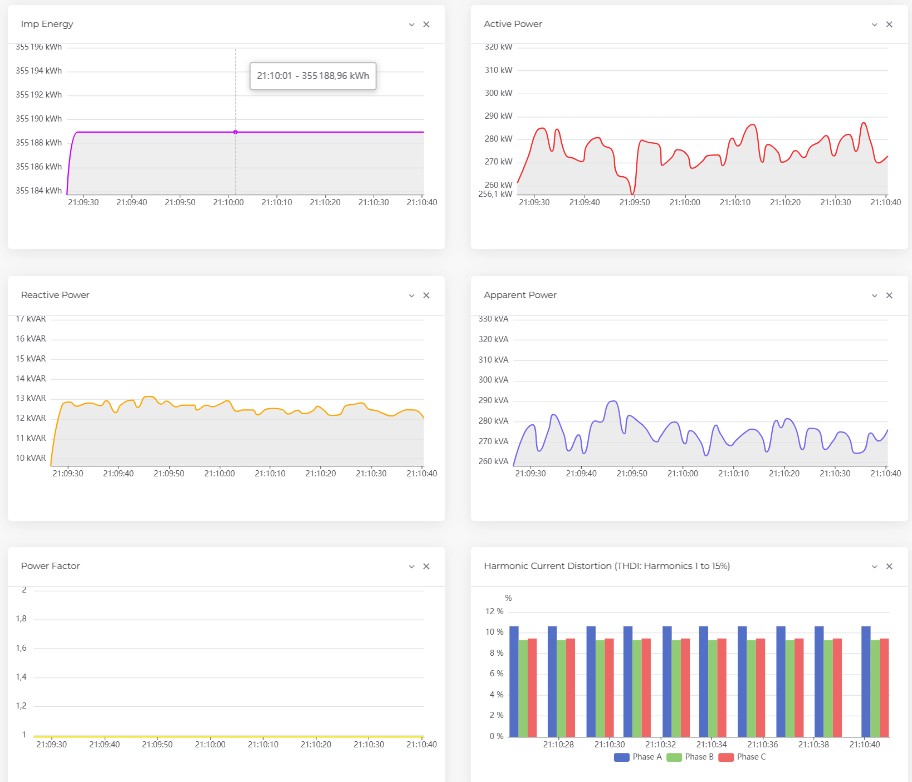
Task: Collapse the Harmonic Current Distortion chevron
Action: click(874, 566)
